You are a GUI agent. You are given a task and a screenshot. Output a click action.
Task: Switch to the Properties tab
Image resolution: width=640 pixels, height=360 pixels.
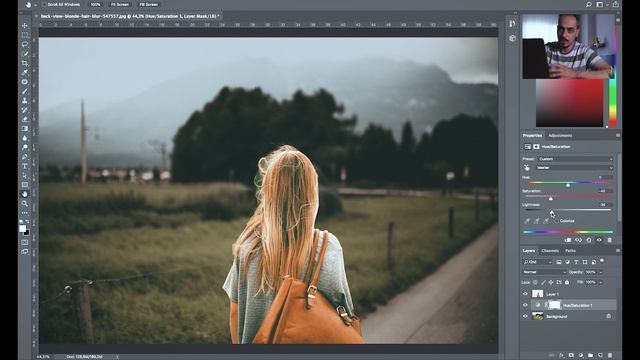click(532, 136)
